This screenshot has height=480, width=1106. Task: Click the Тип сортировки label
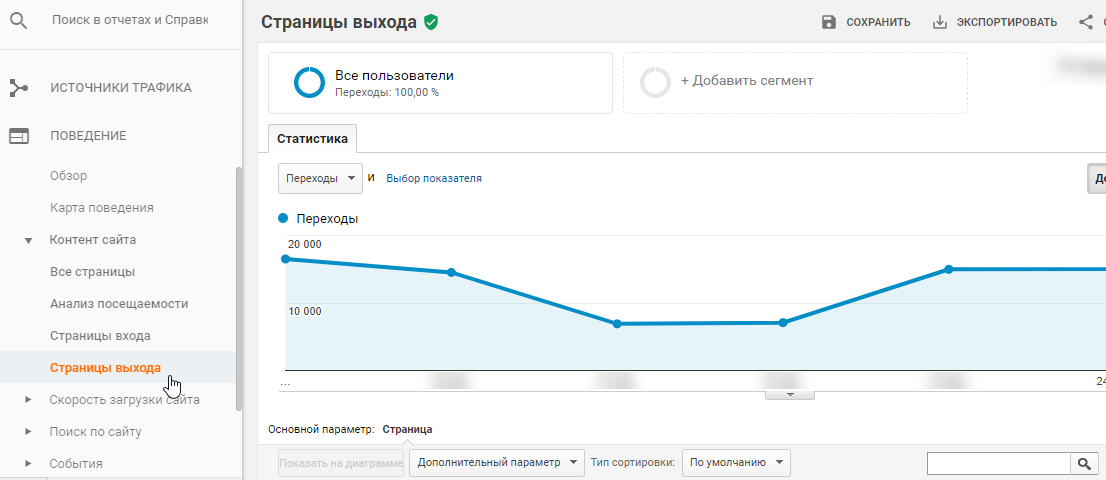633,463
